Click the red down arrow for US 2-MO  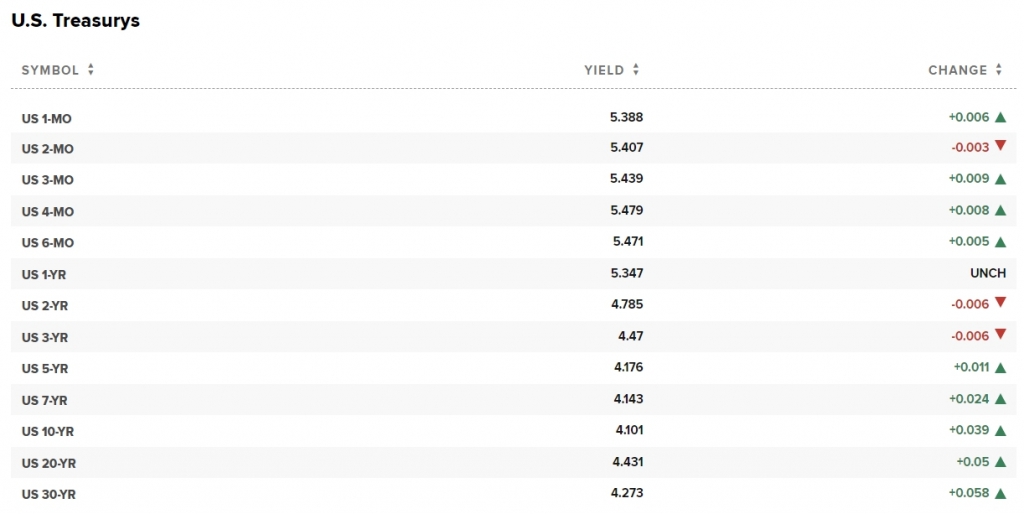click(1000, 146)
